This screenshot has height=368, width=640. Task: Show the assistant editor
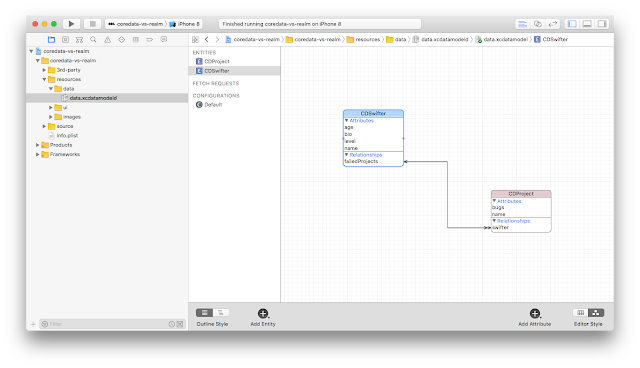point(538,24)
